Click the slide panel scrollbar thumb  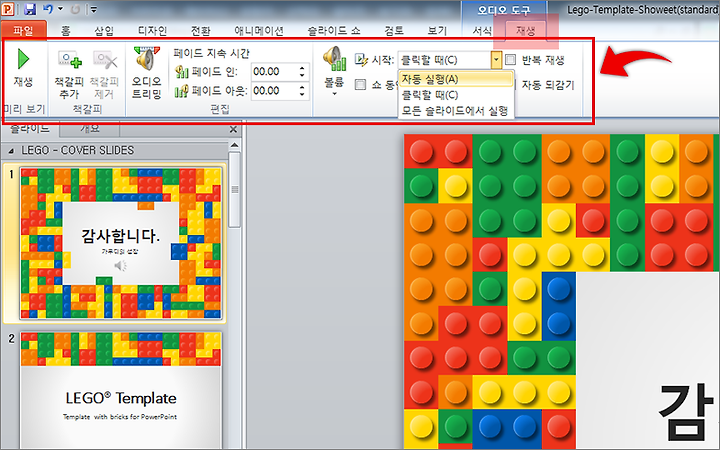pyautogui.click(x=235, y=190)
